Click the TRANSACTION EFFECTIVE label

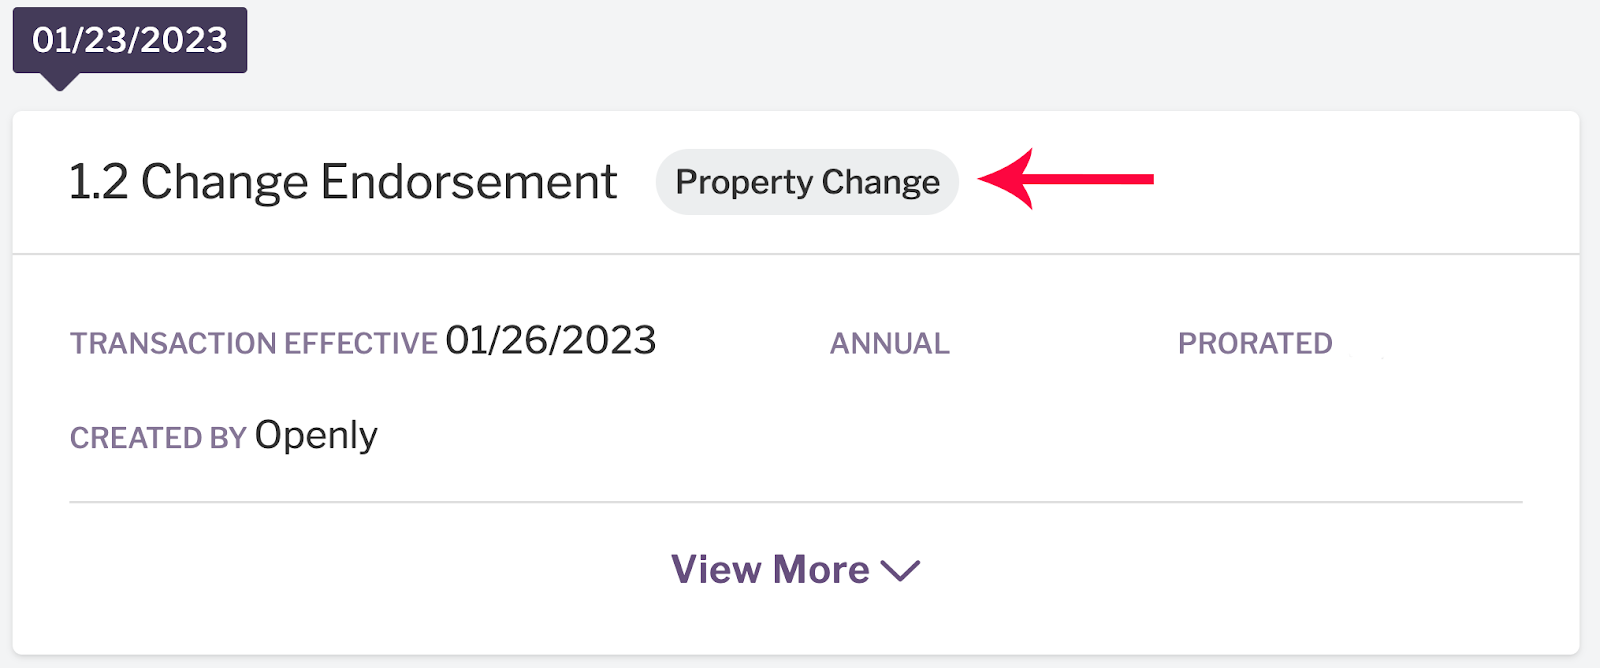[254, 344]
